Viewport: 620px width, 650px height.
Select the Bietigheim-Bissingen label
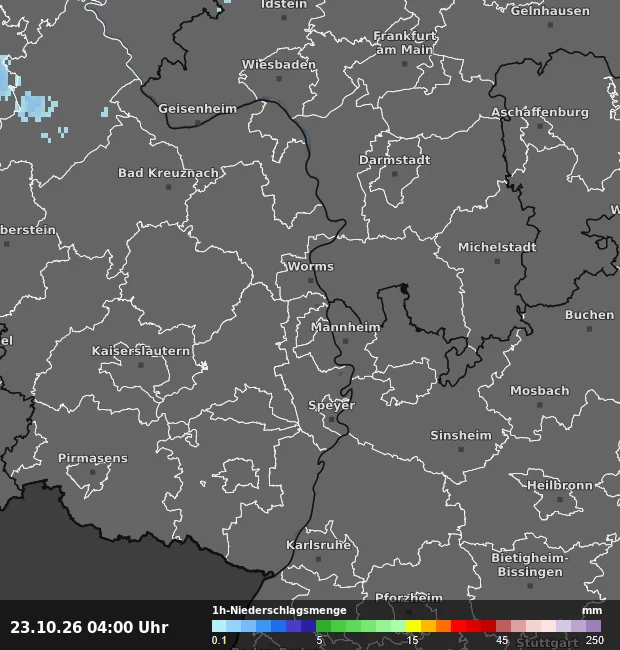click(530, 565)
